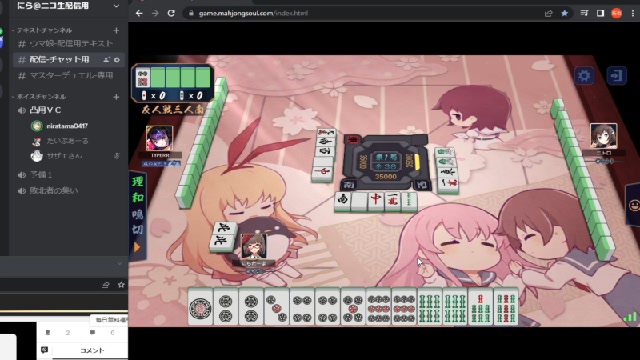Collapse the ボイスチャンネル category
Viewport: 640px width, 360px height.
(x=41, y=96)
